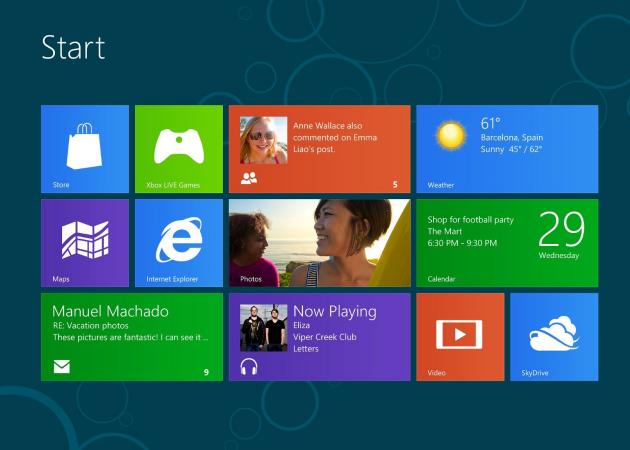Click Anne Wallace's profile photo

pos(263,140)
